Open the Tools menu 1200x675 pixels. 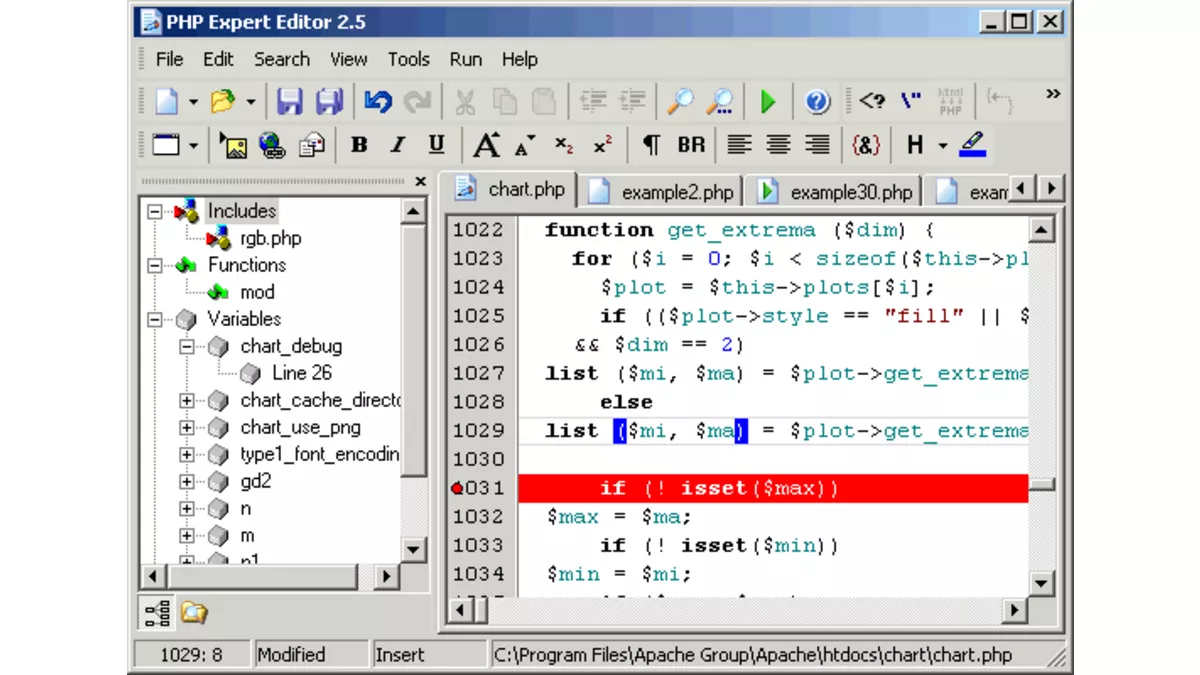point(408,59)
